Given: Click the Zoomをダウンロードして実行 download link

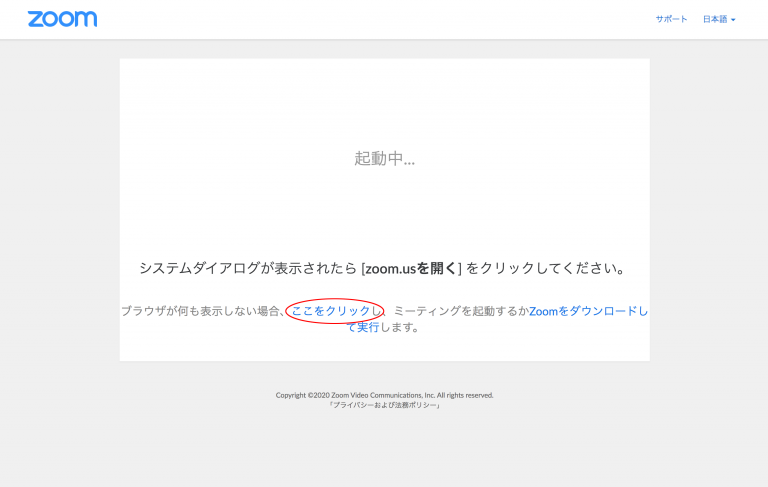Looking at the screenshot, I should (588, 311).
